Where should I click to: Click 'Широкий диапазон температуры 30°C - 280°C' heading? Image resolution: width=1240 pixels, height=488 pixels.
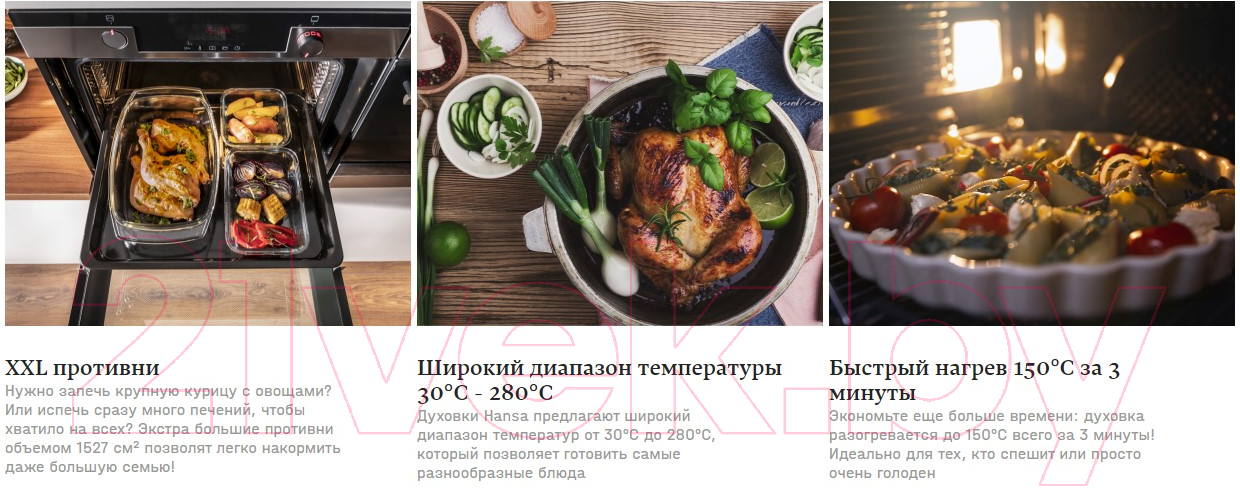coord(599,380)
